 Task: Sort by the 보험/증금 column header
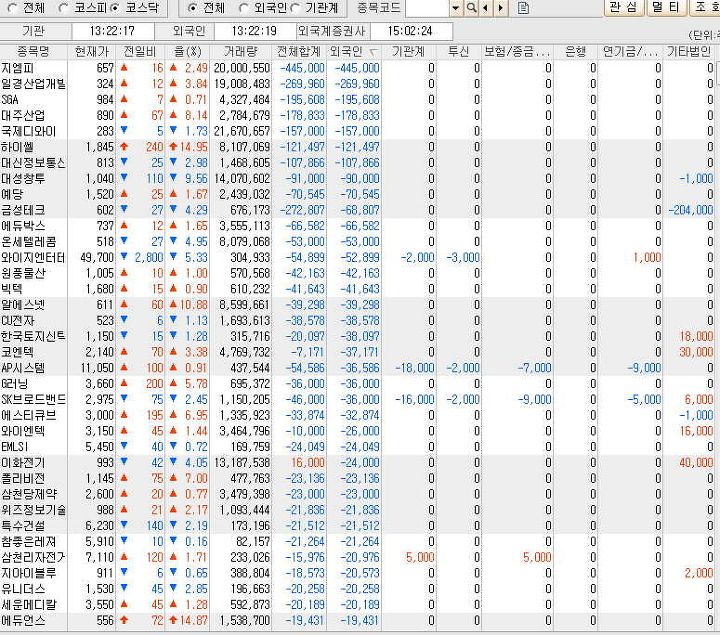tap(517, 52)
